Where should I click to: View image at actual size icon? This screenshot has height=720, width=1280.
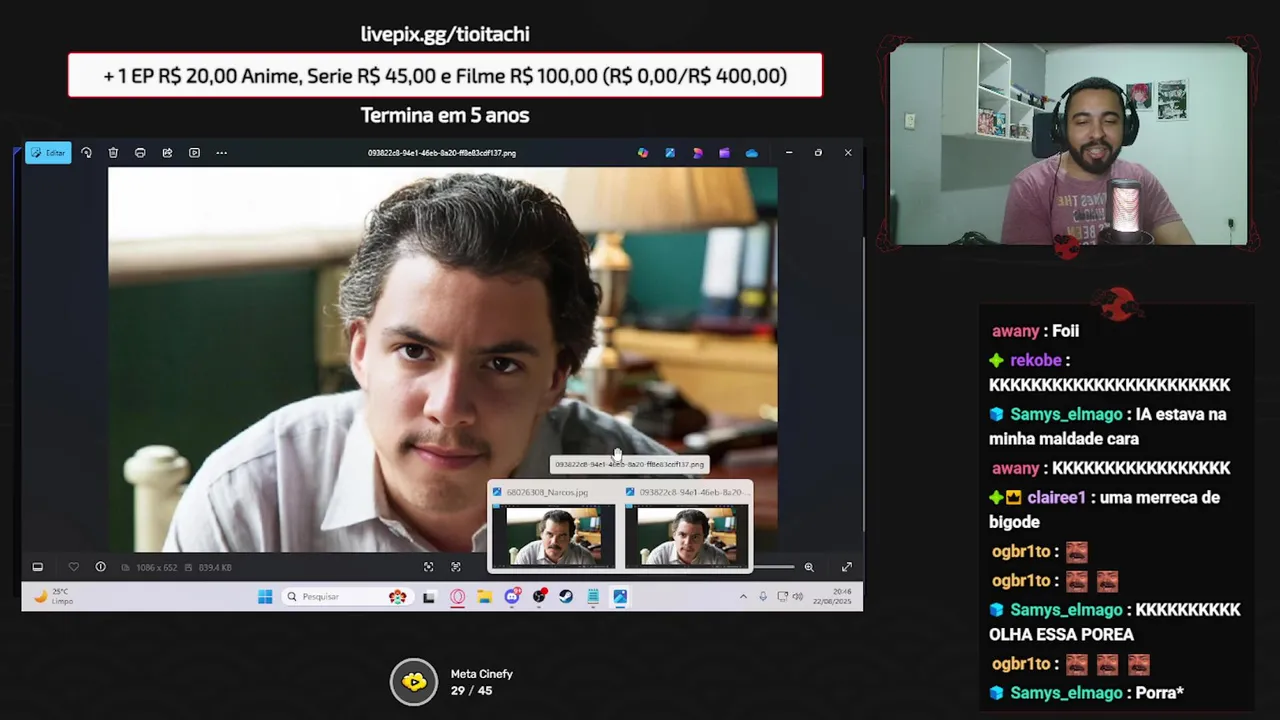(455, 567)
